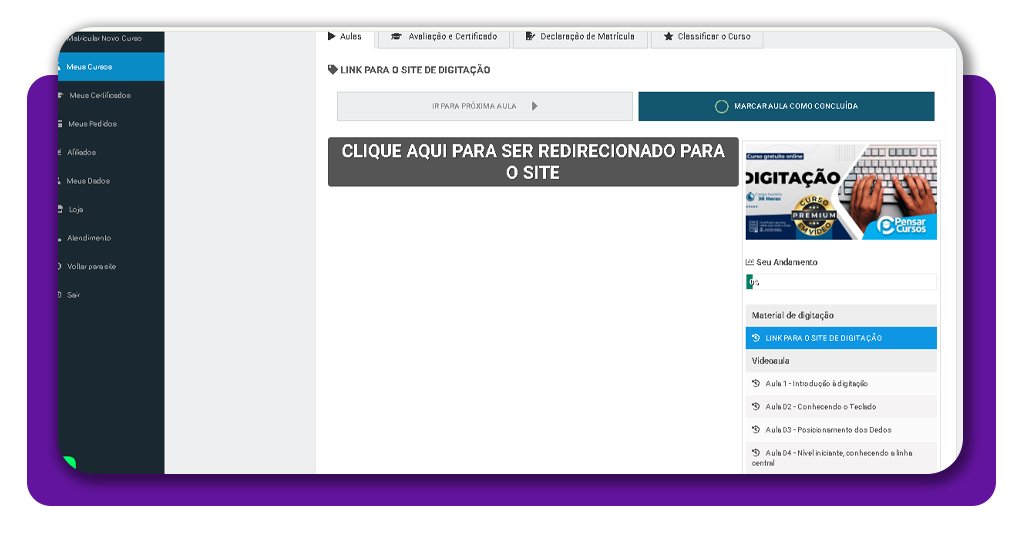The width and height of the screenshot is (1024, 536).
Task: Click Material de digitação section header
Action: 841,315
